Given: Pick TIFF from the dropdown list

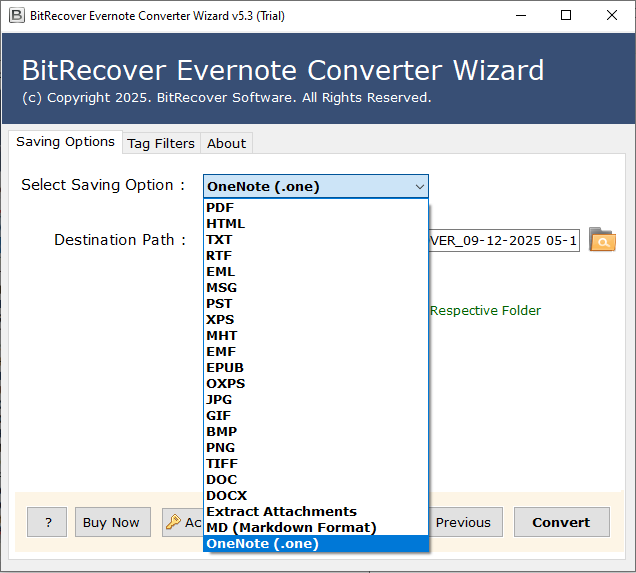Looking at the screenshot, I should (x=316, y=464).
